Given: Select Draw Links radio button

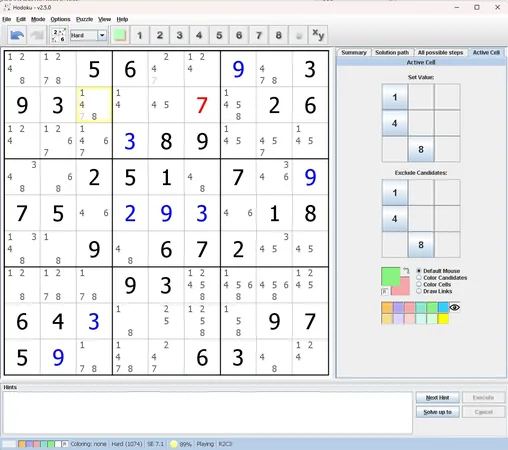Looking at the screenshot, I should coord(419,291).
